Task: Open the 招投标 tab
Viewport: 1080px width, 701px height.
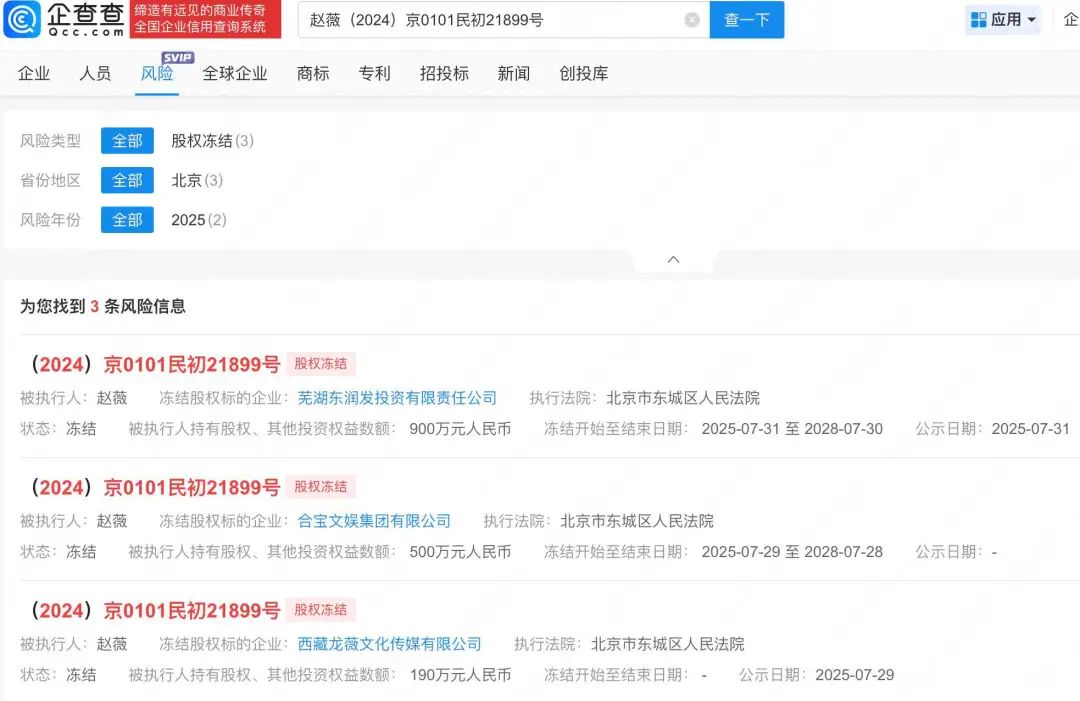Action: click(x=444, y=74)
